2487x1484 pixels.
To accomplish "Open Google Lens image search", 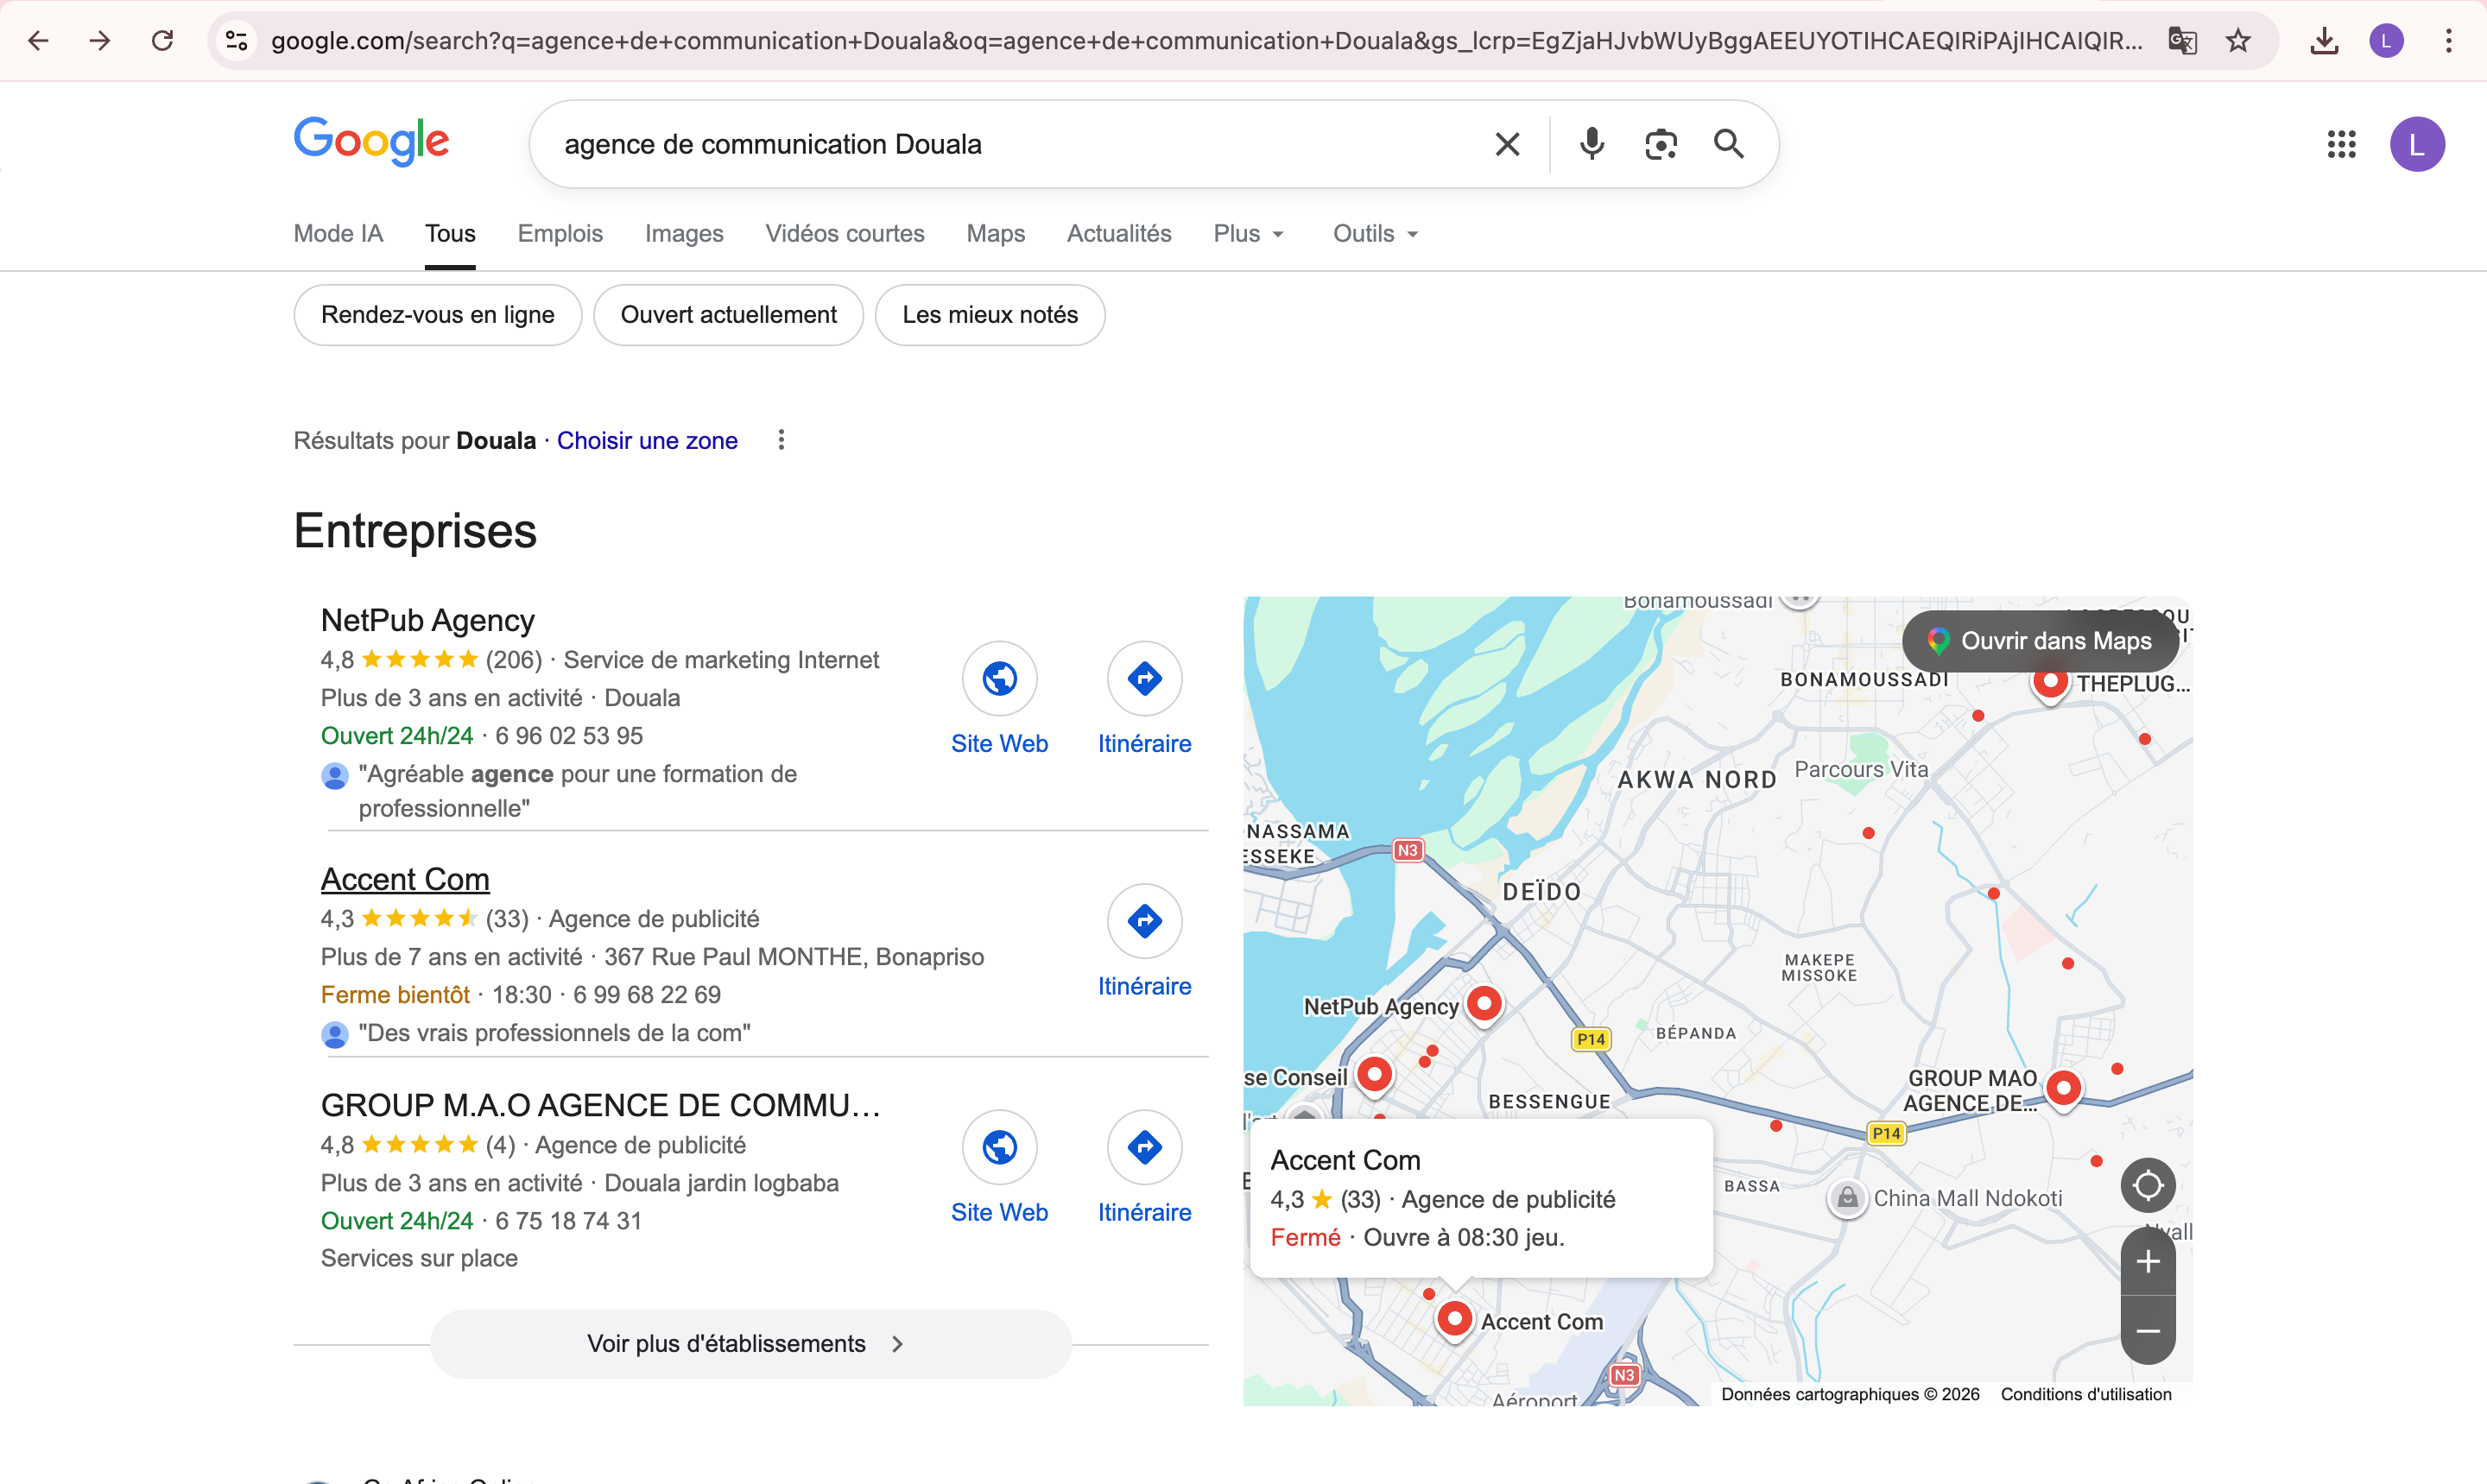I will pyautogui.click(x=1660, y=144).
